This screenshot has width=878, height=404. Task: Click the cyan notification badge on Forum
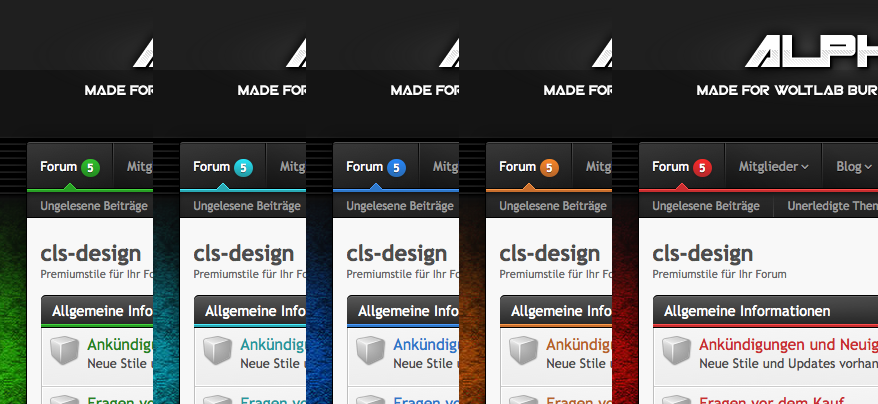[244, 168]
